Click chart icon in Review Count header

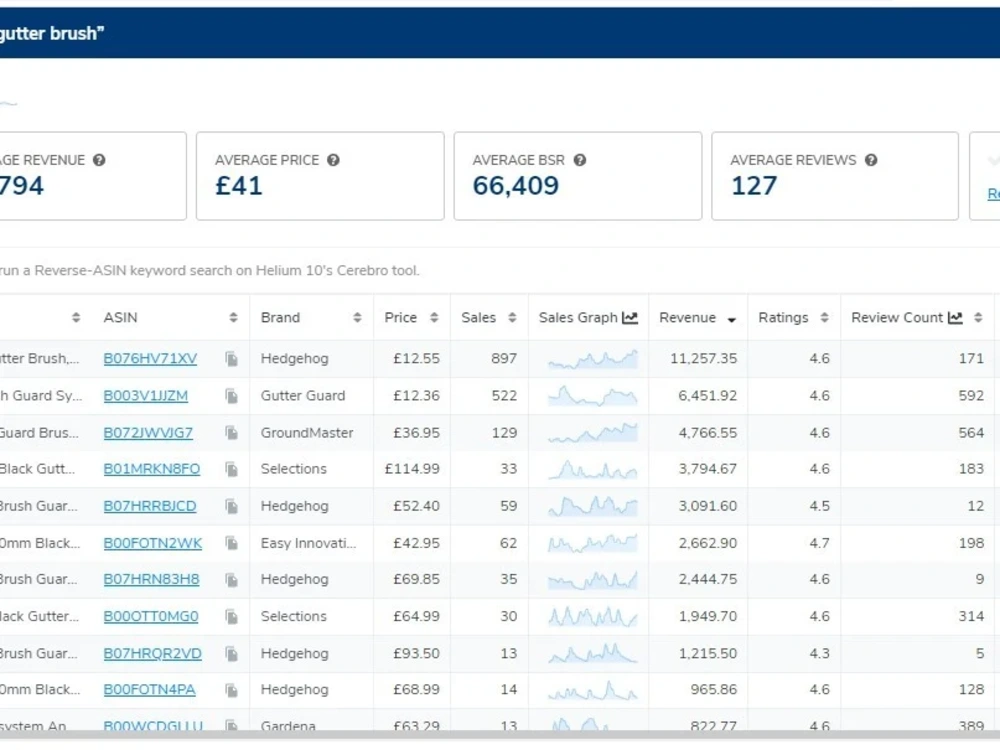tap(955, 318)
